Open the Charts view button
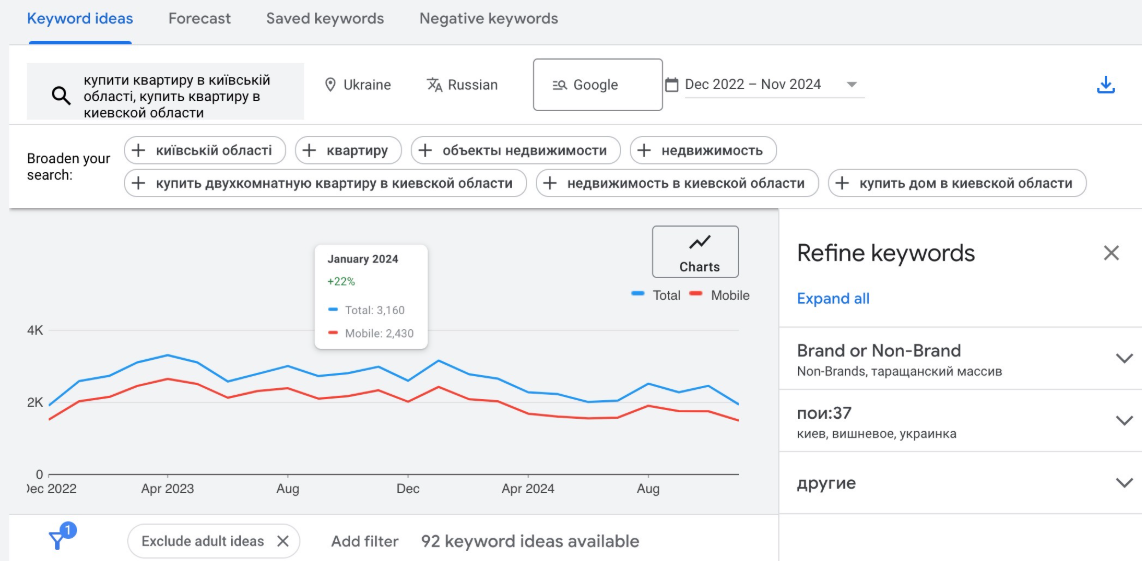The height and width of the screenshot is (561, 1142). [x=695, y=252]
